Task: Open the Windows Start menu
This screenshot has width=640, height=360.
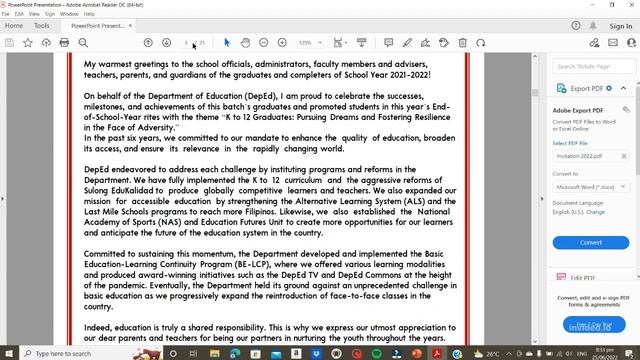Action: 9,353
